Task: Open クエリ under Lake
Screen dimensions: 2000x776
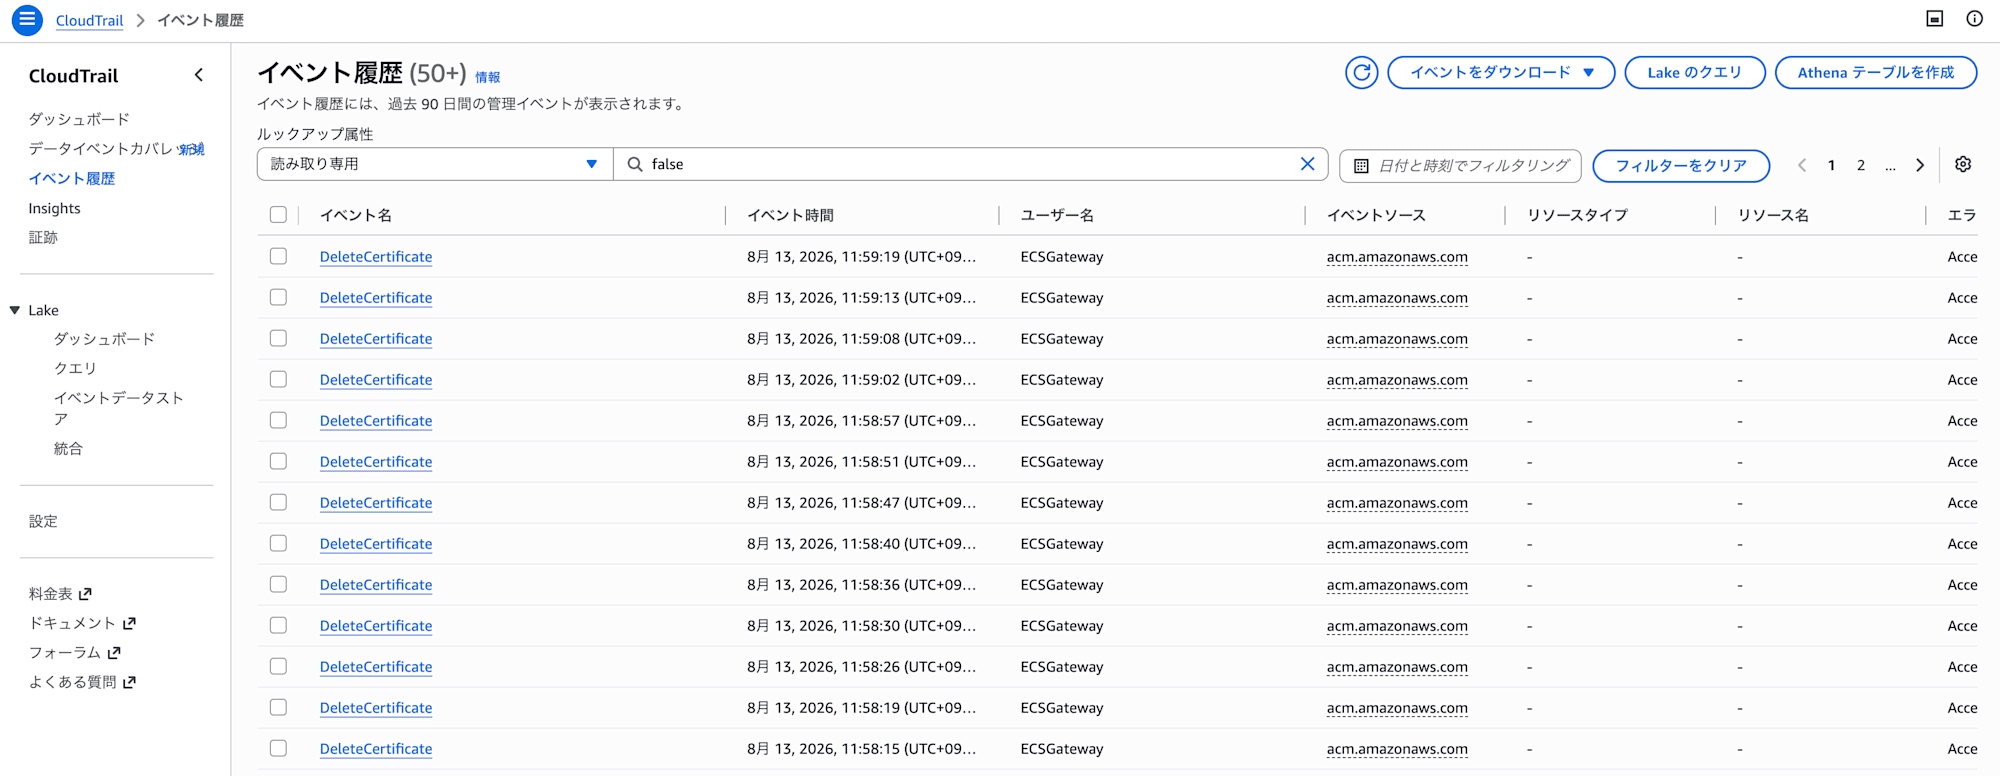Action: tap(75, 368)
